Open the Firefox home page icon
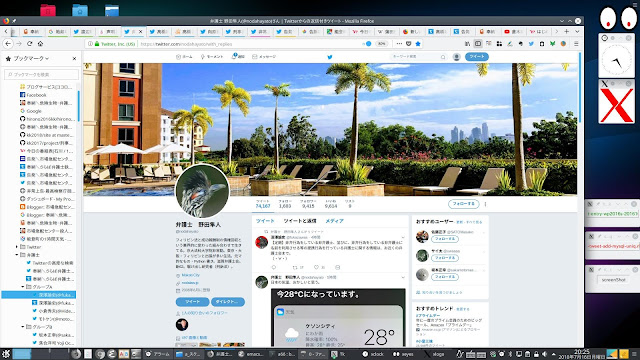This screenshot has height=360, width=640. click(40, 44)
